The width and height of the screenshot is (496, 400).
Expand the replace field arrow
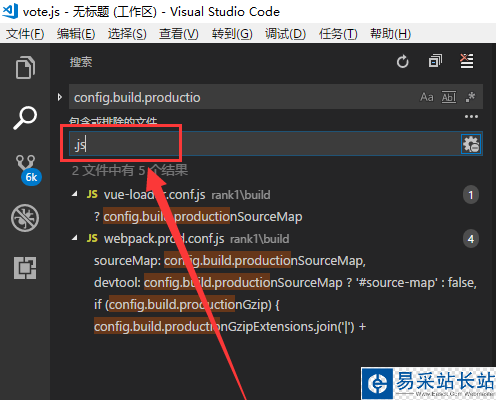pyautogui.click(x=60, y=97)
